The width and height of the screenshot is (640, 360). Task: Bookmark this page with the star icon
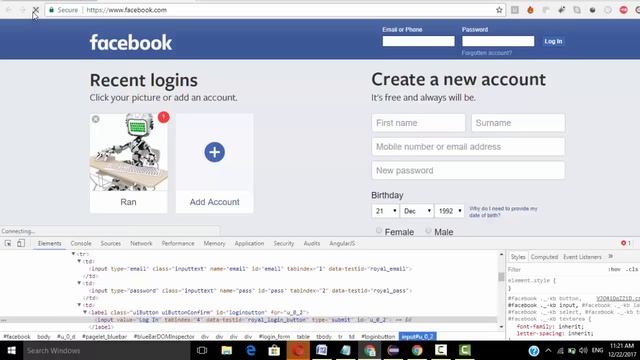(x=499, y=10)
